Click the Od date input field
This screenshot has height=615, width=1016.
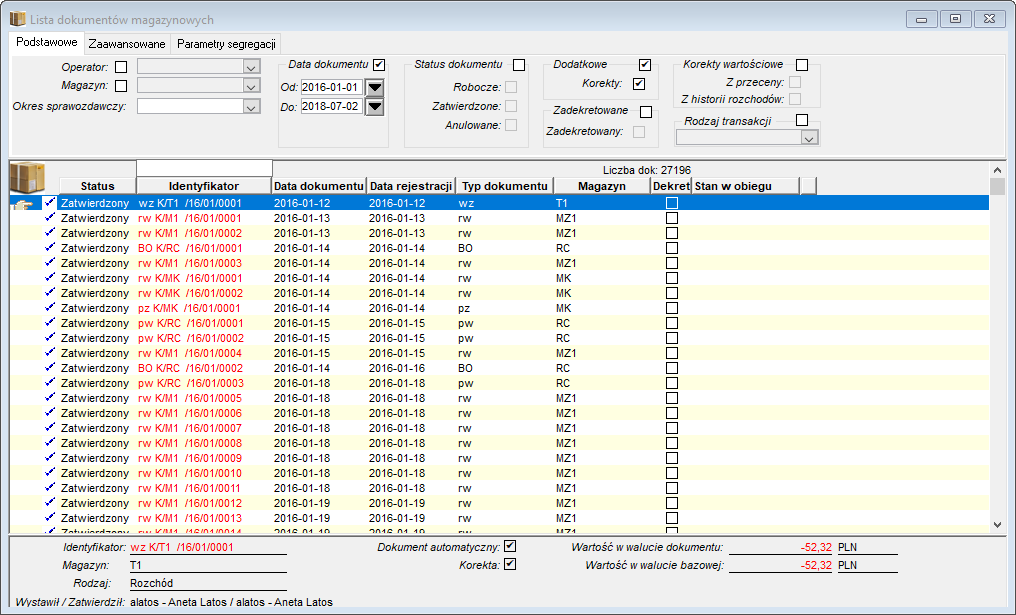pos(331,87)
